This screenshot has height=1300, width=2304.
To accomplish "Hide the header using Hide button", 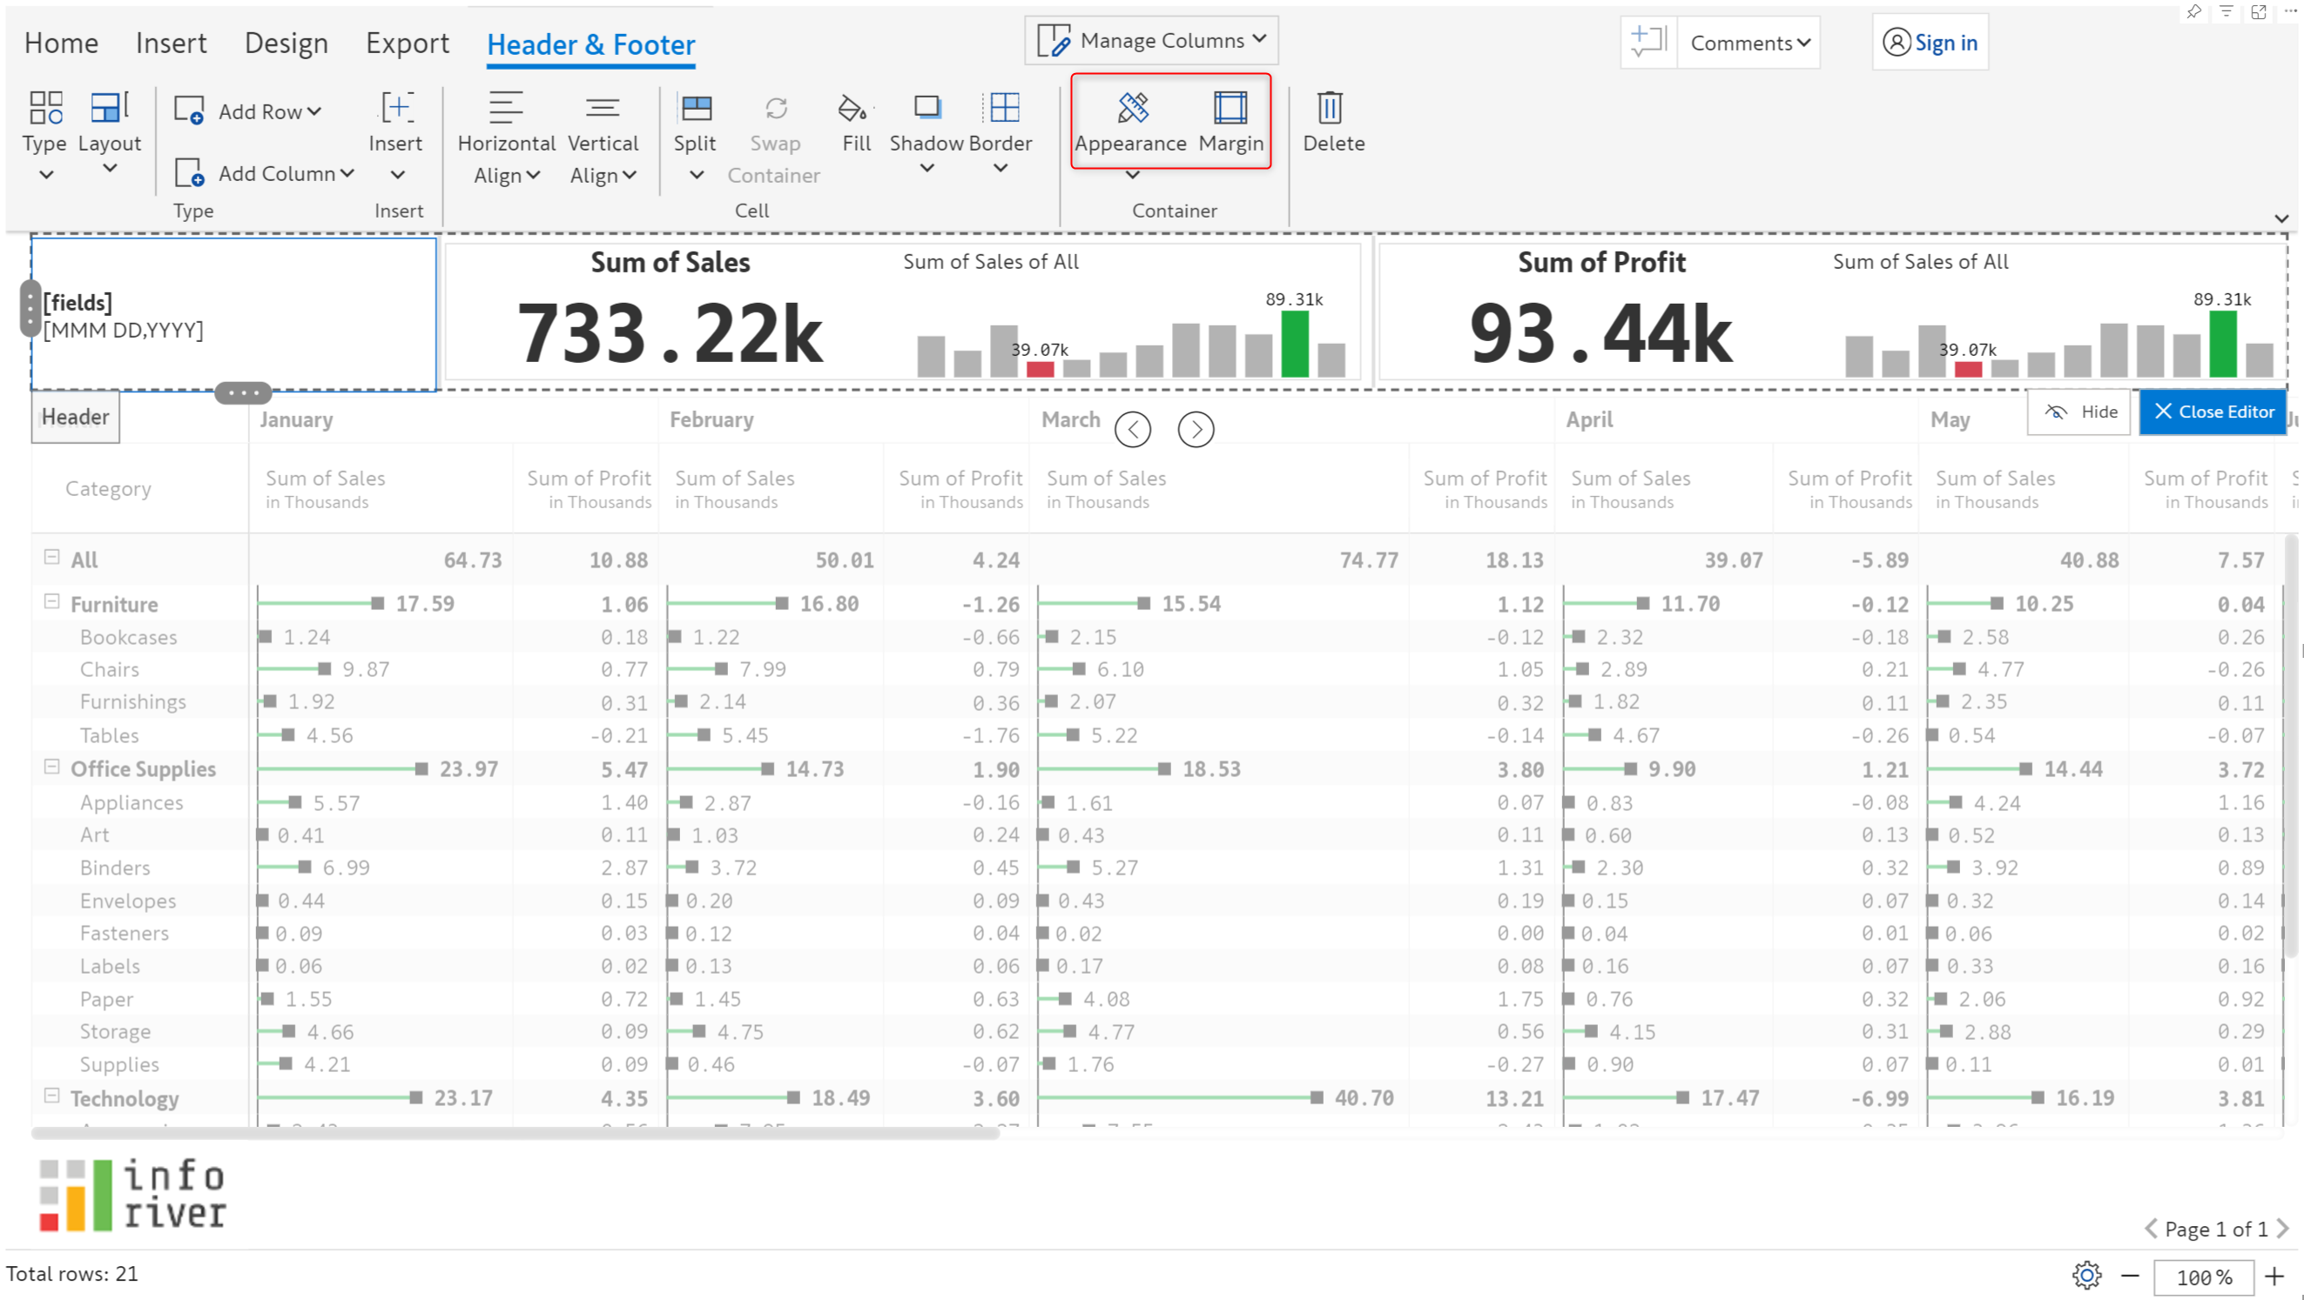I will click(2080, 412).
